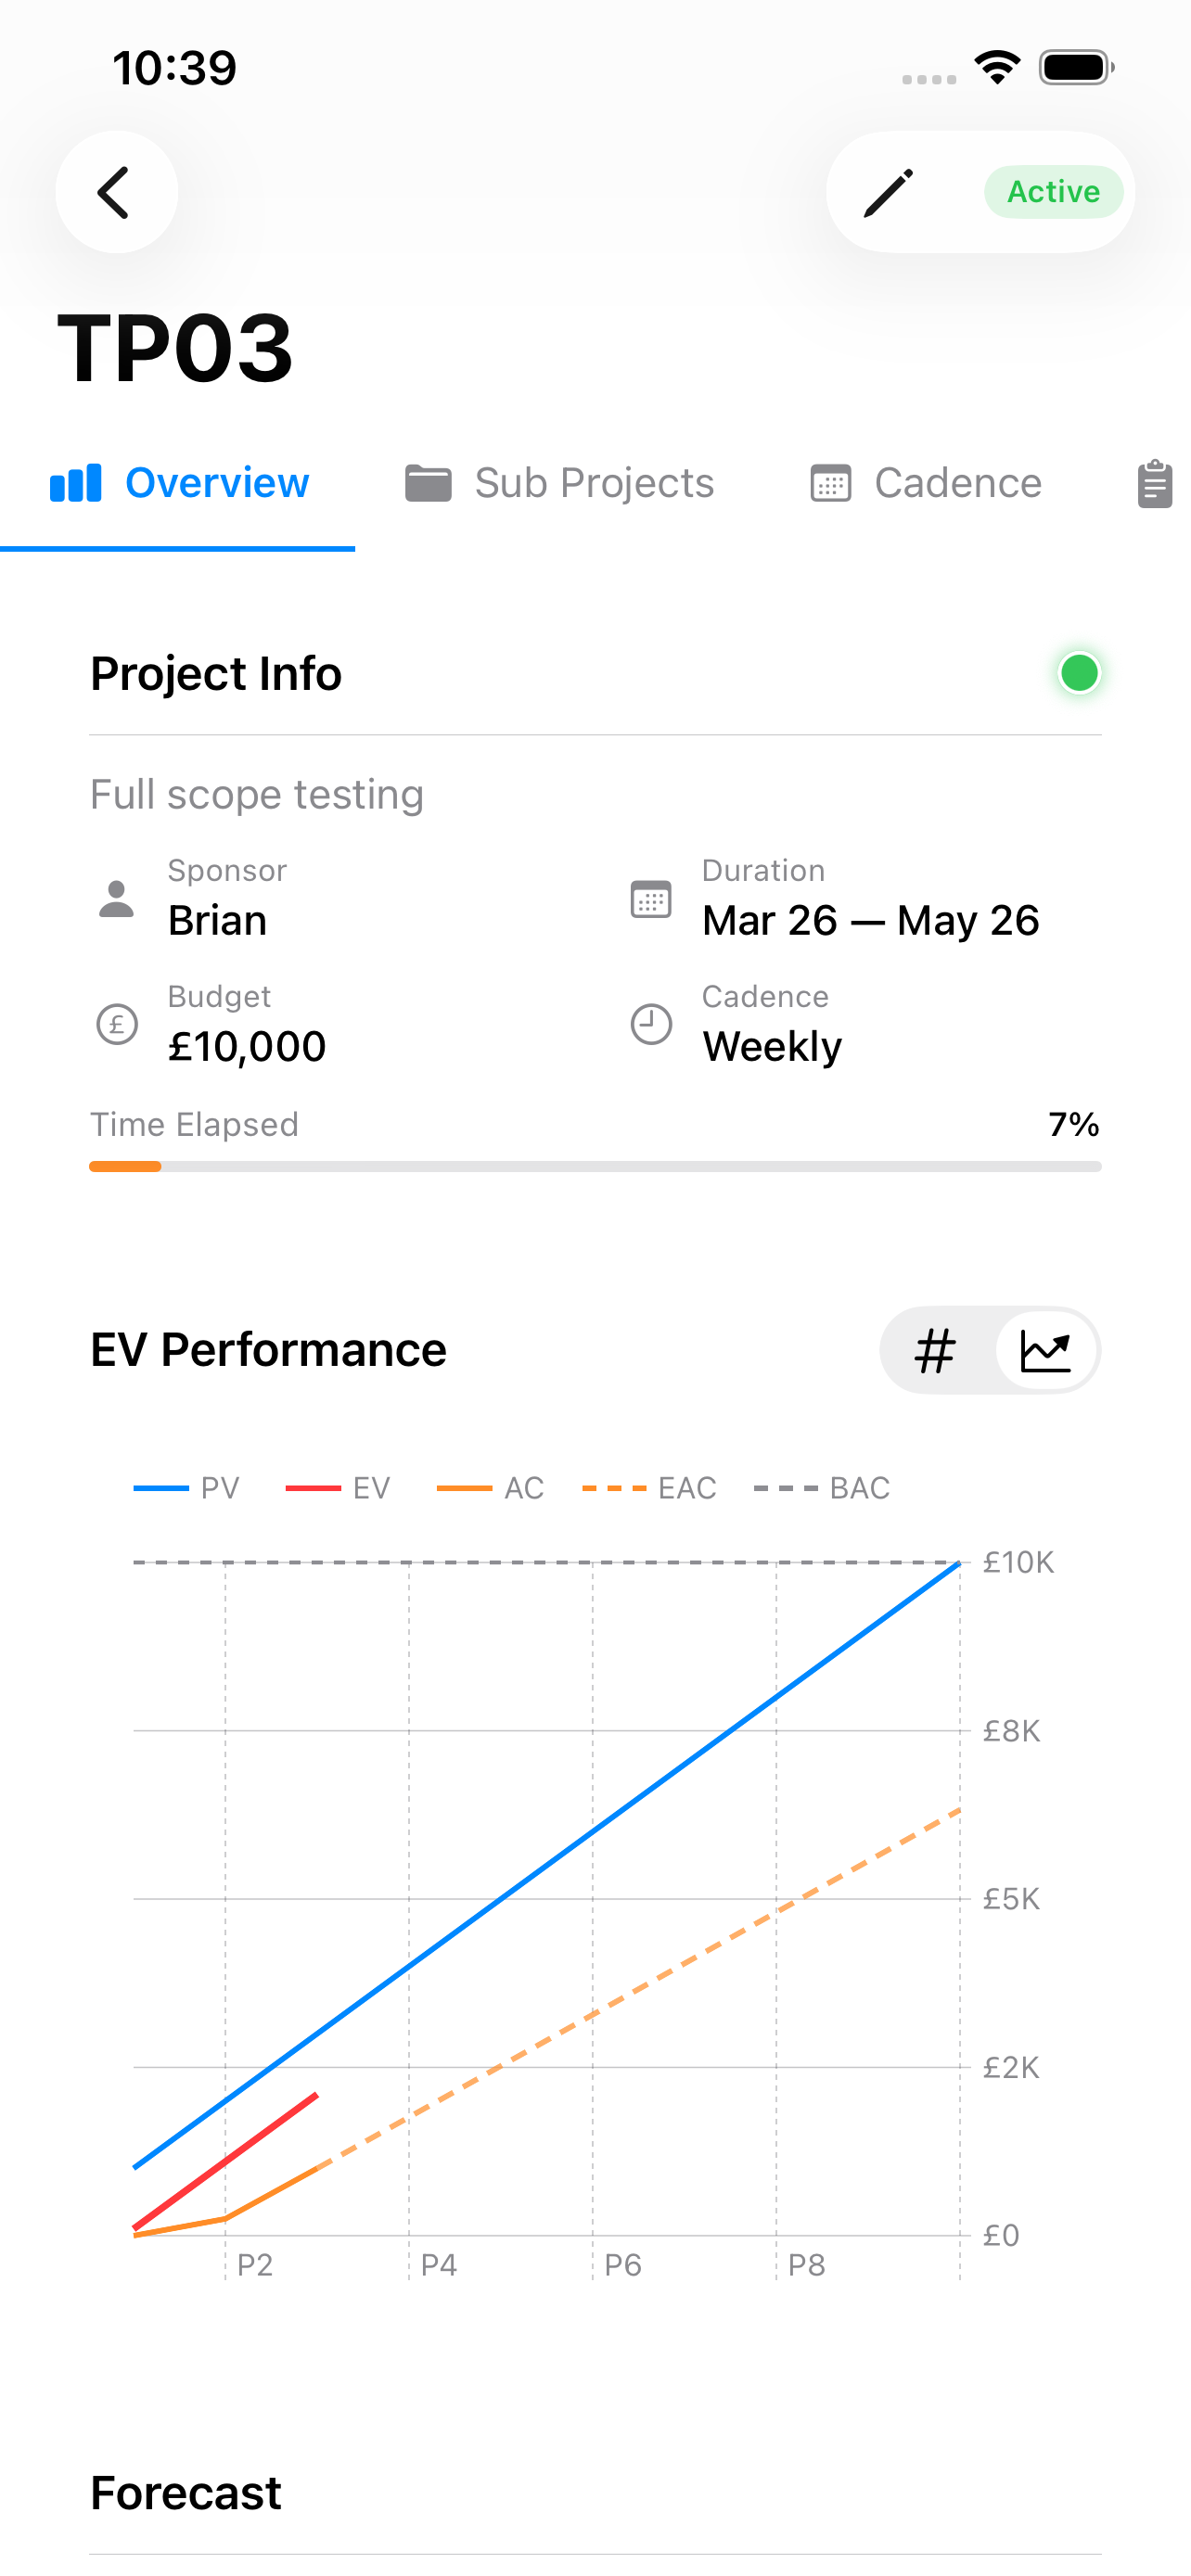Open the clipboard tab icon on the right
The image size is (1191, 2576).
1154,483
